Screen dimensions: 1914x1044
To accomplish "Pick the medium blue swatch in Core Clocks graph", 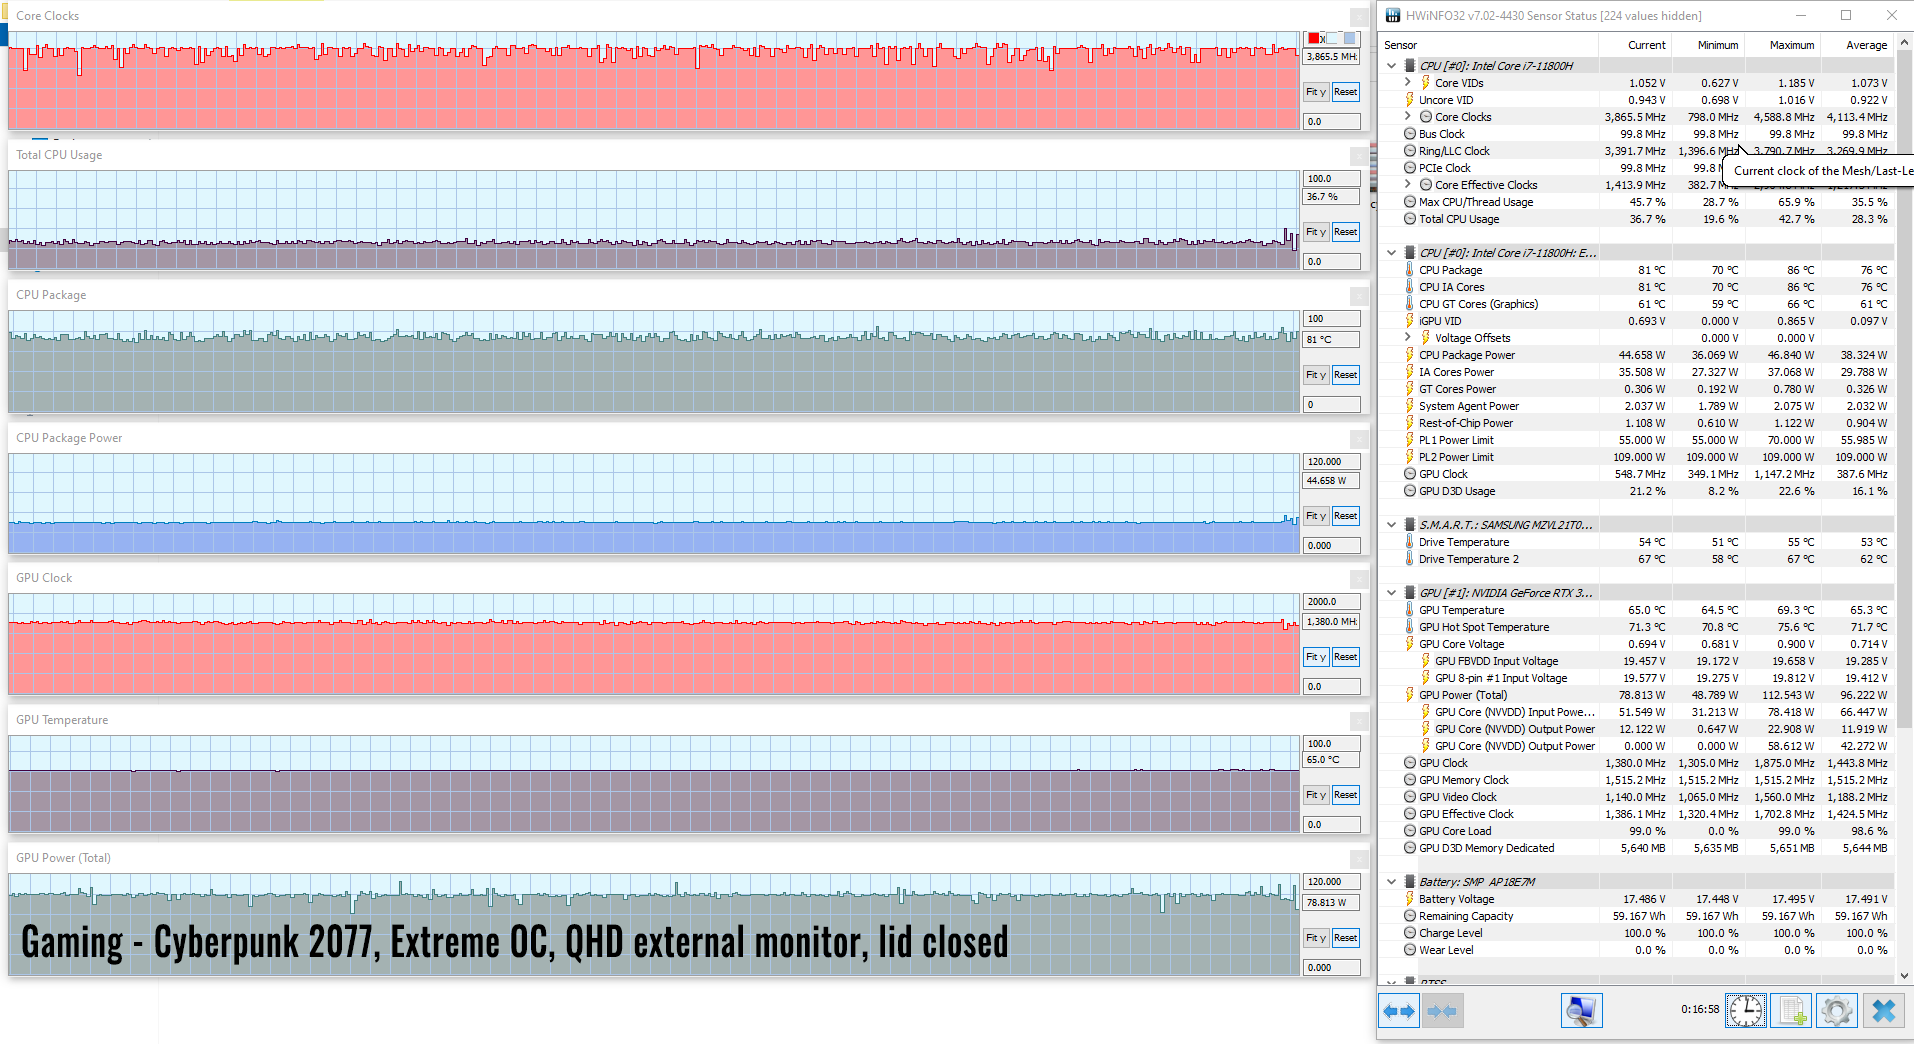I will pos(1350,39).
